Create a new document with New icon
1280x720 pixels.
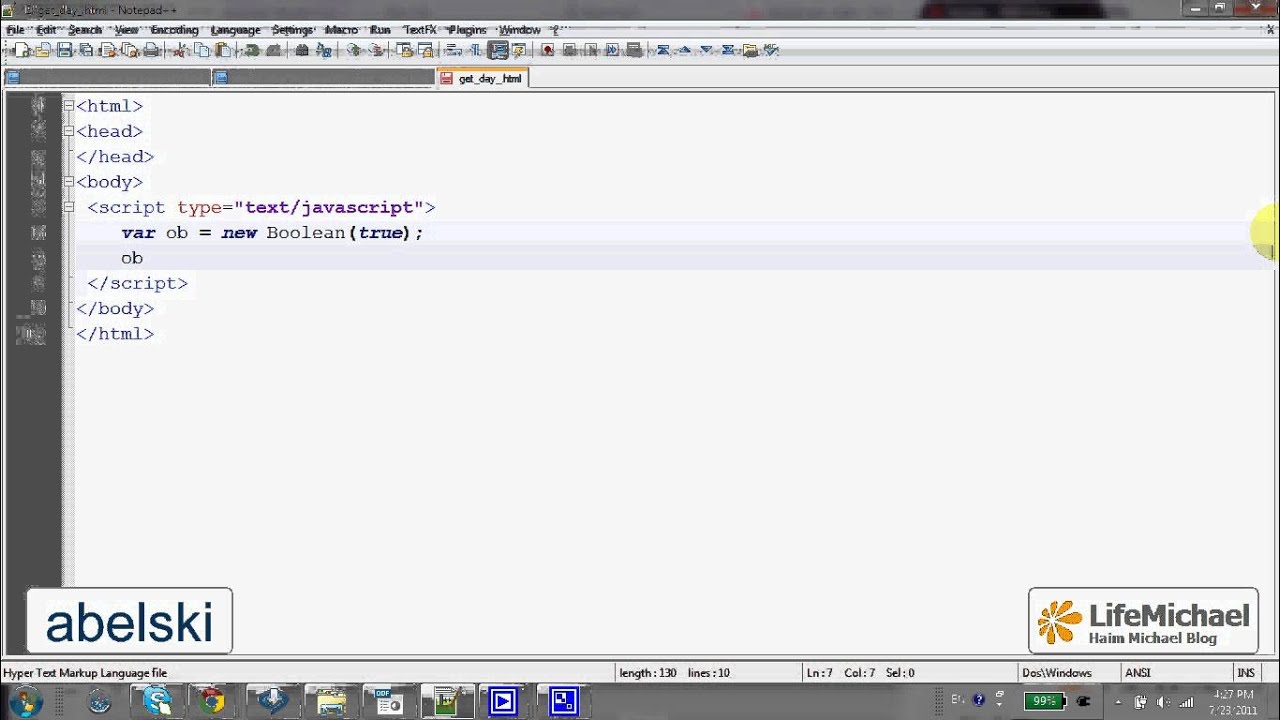[21, 50]
